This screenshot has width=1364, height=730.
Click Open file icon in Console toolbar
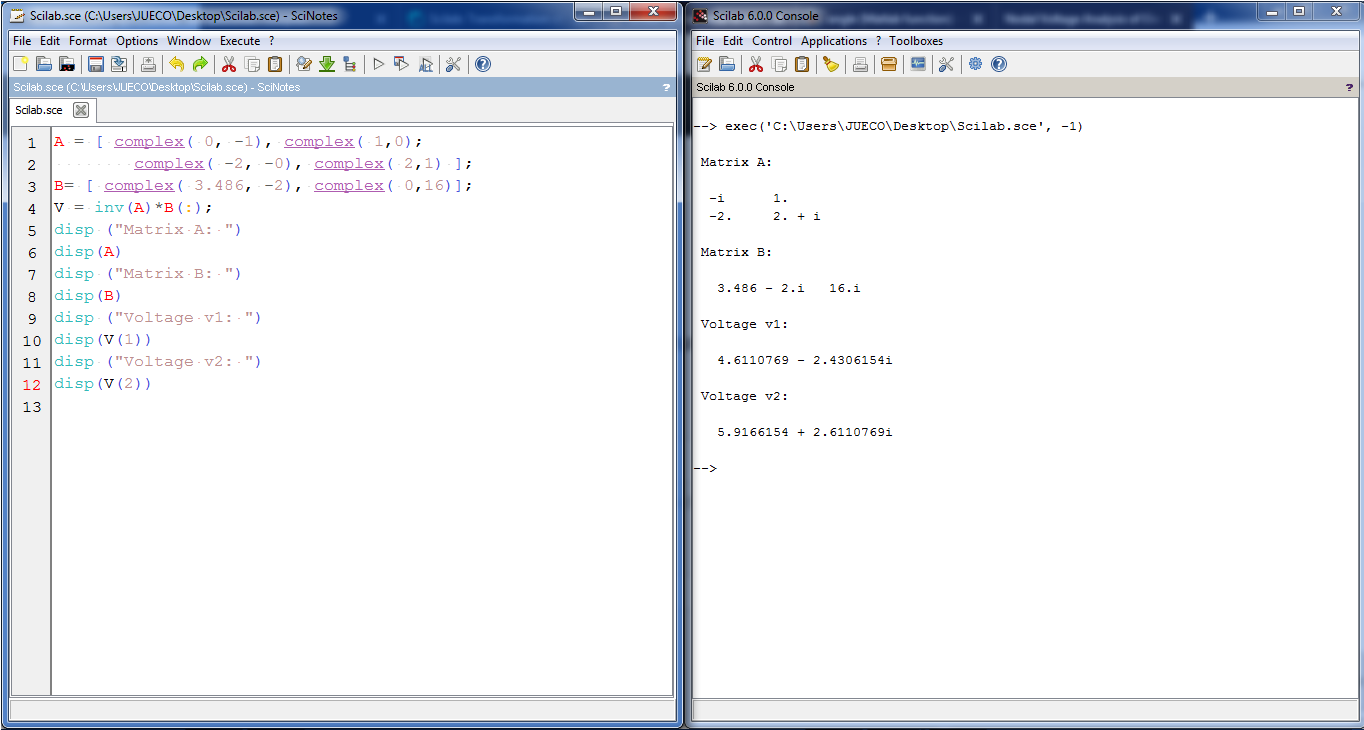tap(727, 64)
